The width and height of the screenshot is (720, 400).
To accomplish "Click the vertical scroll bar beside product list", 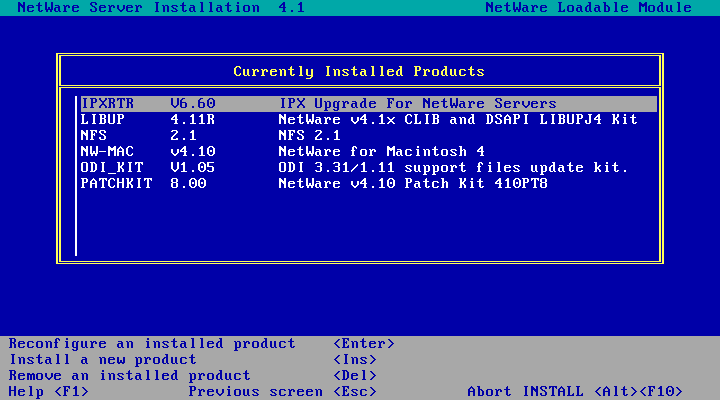I will click(x=76, y=176).
